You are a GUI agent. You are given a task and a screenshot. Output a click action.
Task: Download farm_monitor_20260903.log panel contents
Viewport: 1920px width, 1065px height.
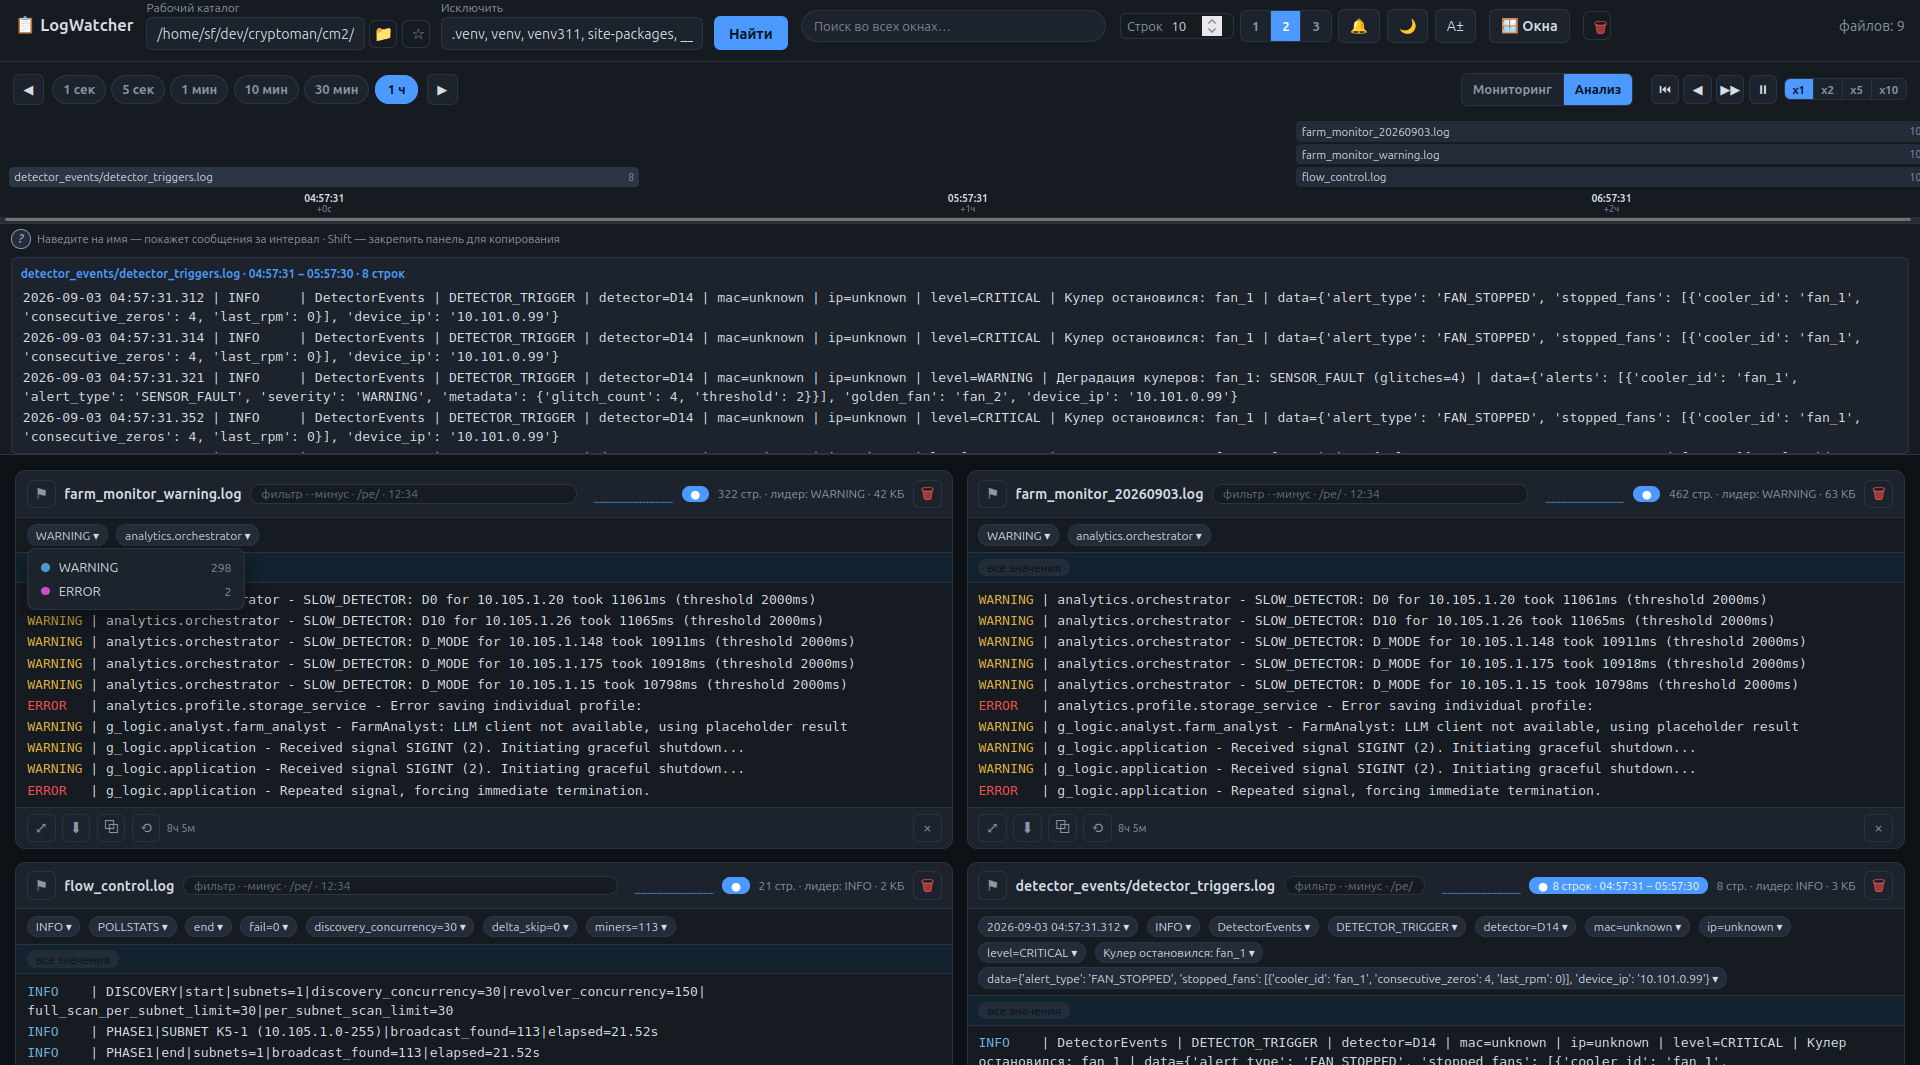(1026, 828)
